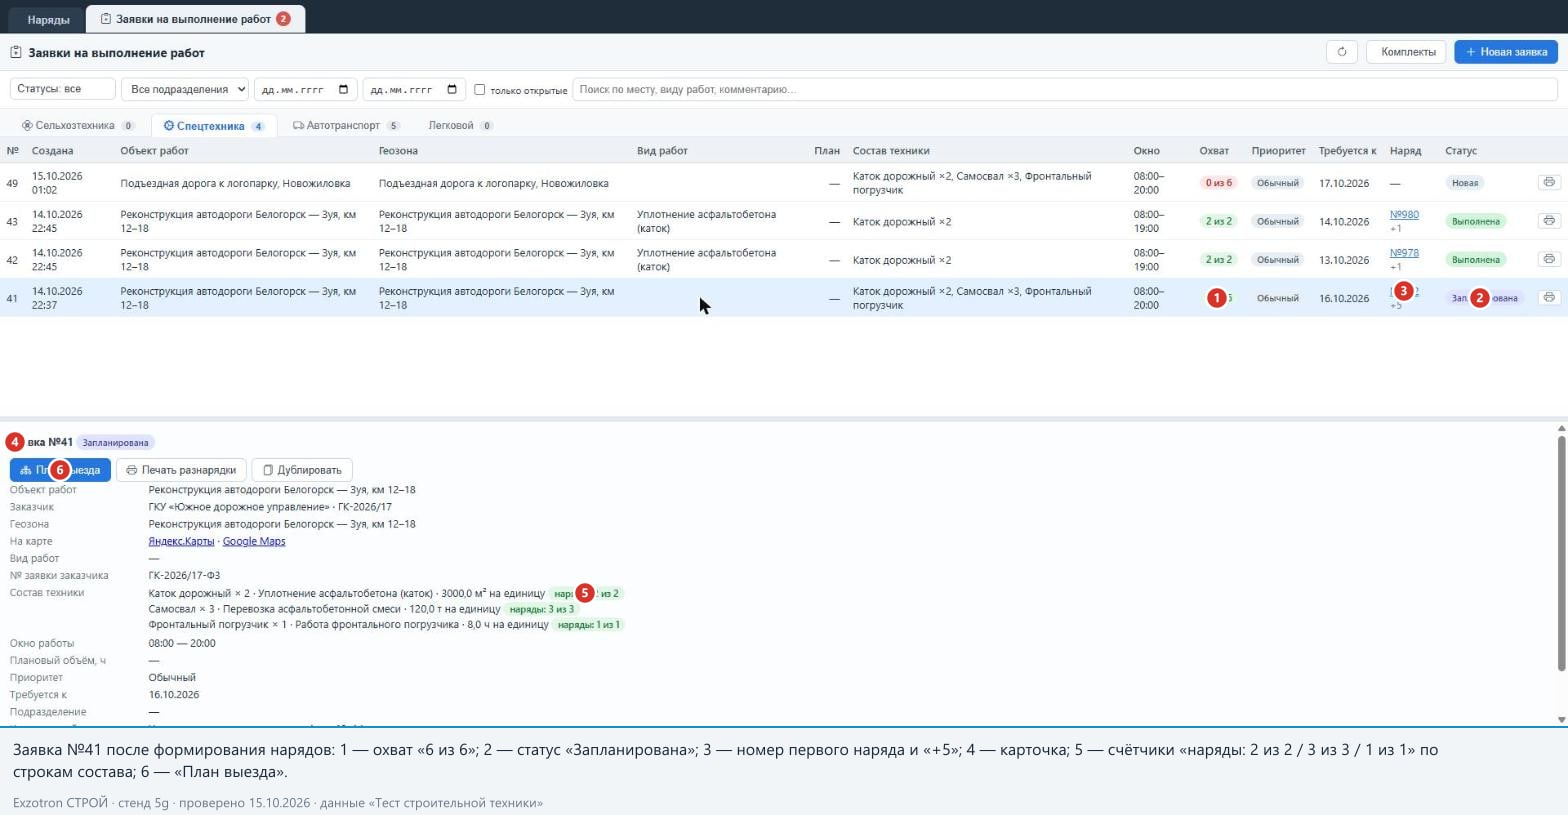Open the 'Статусы: все' filter
This screenshot has width=1568, height=815.
(x=63, y=89)
